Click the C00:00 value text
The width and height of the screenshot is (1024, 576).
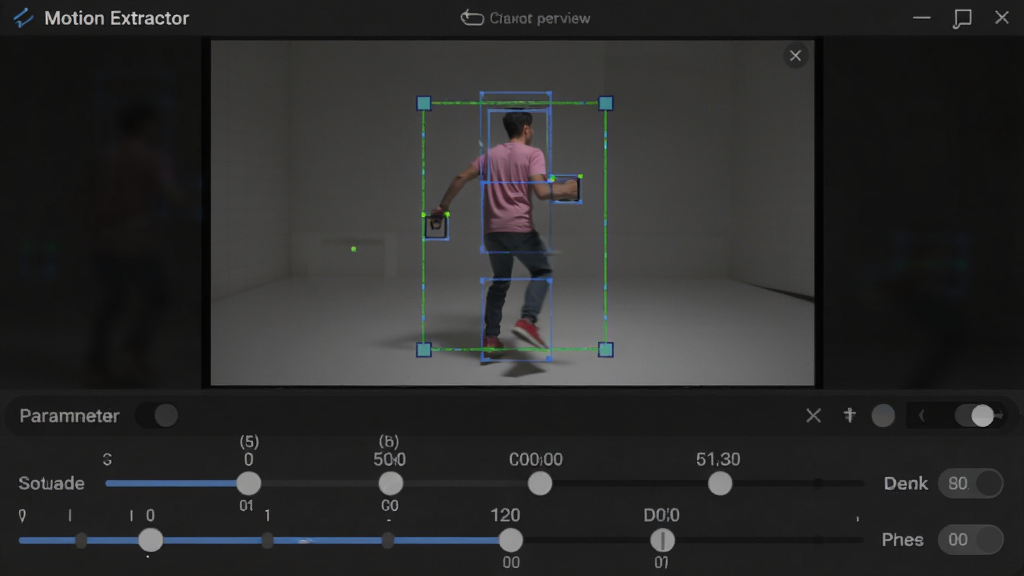point(536,459)
